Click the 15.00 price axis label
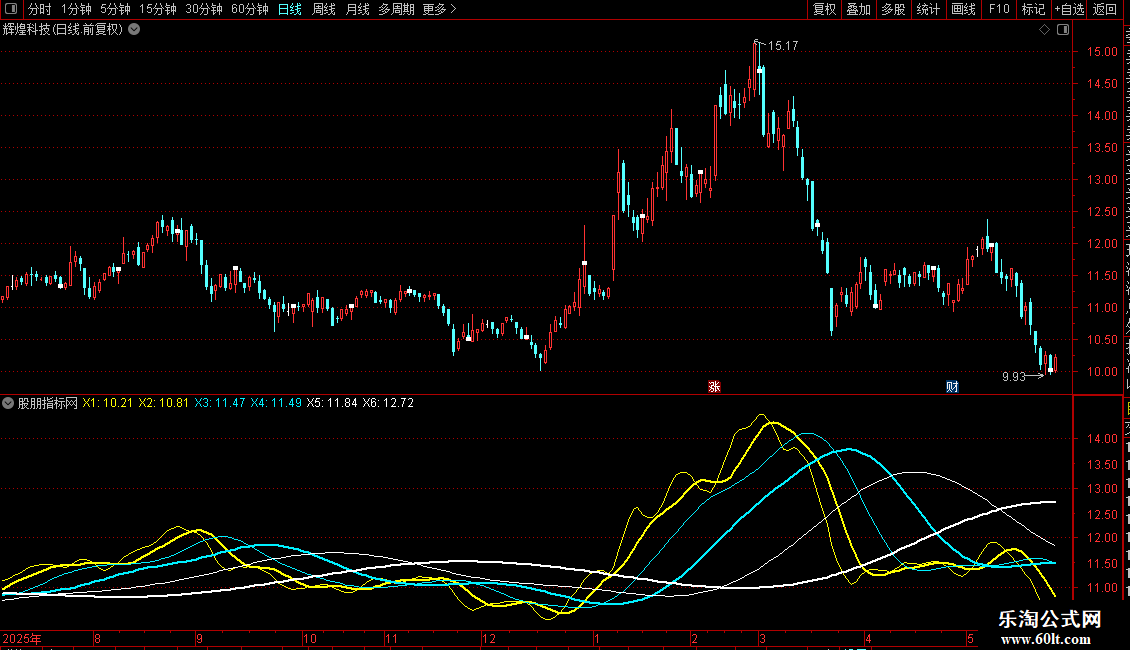The image size is (1130, 650). tap(1102, 52)
